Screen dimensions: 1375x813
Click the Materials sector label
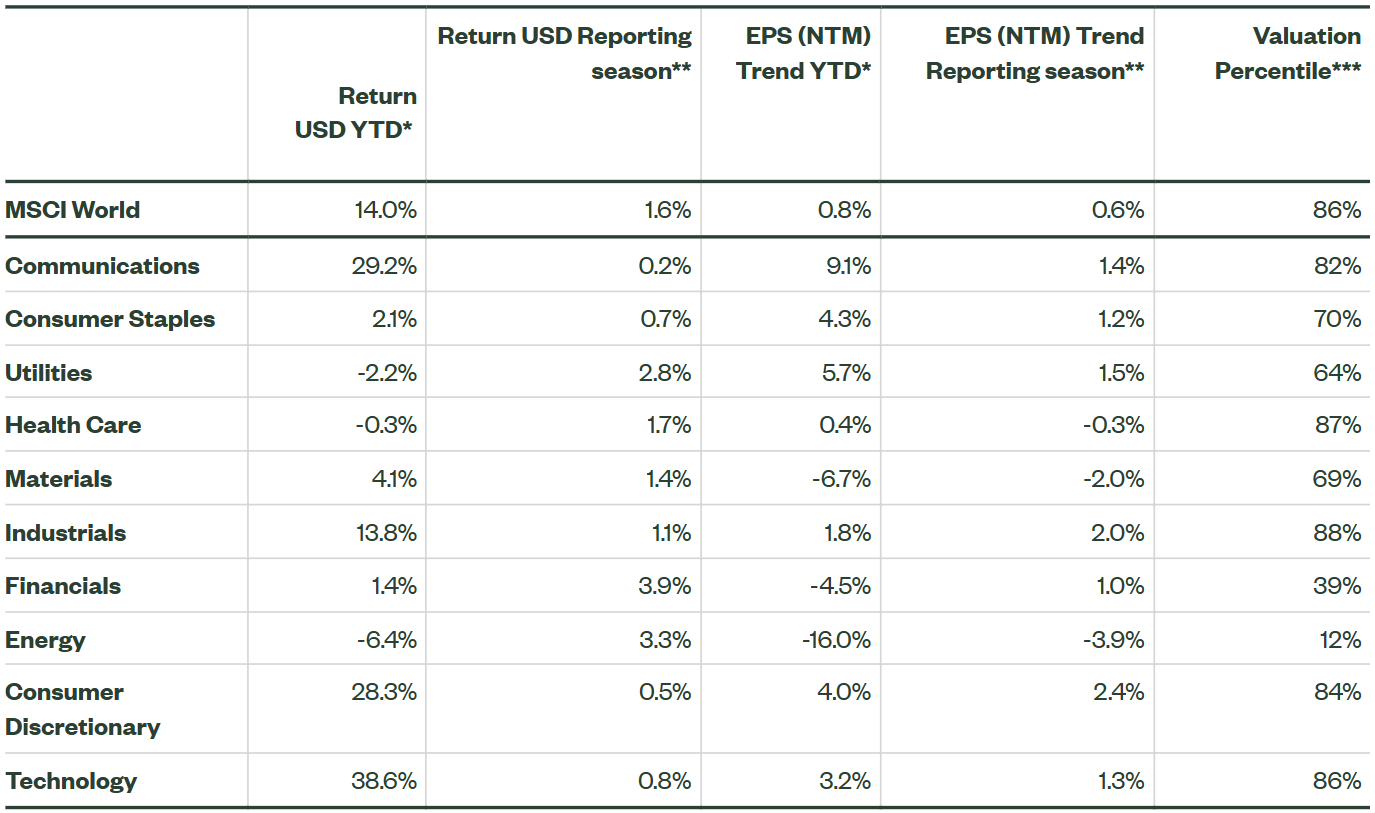click(59, 479)
